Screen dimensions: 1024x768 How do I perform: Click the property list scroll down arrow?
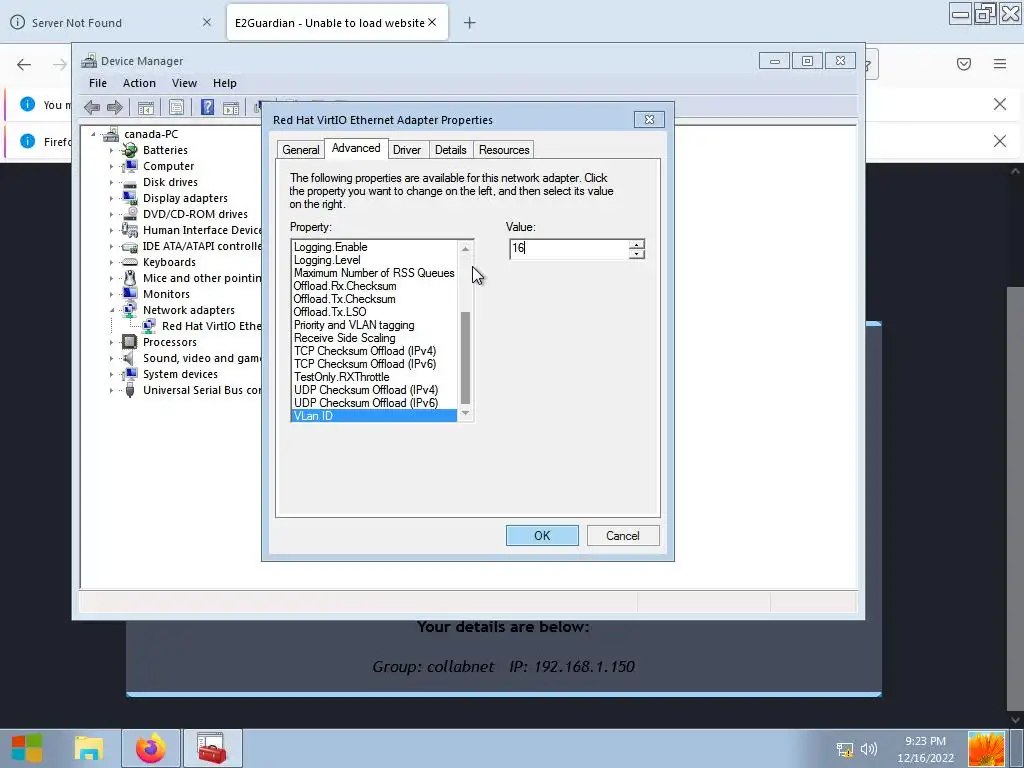tap(466, 413)
